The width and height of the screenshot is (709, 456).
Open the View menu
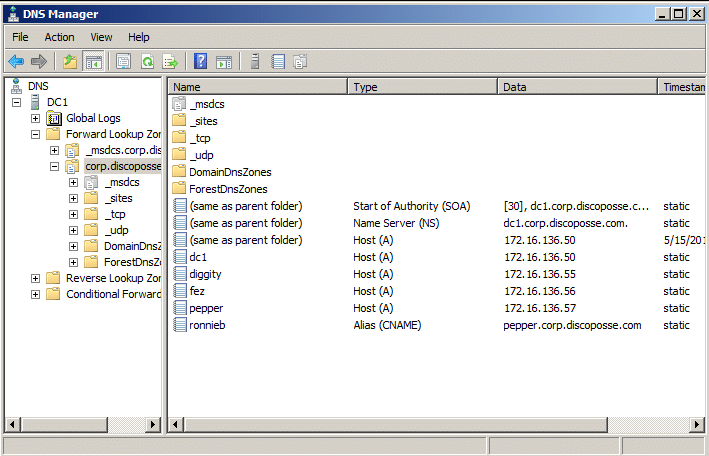(101, 37)
